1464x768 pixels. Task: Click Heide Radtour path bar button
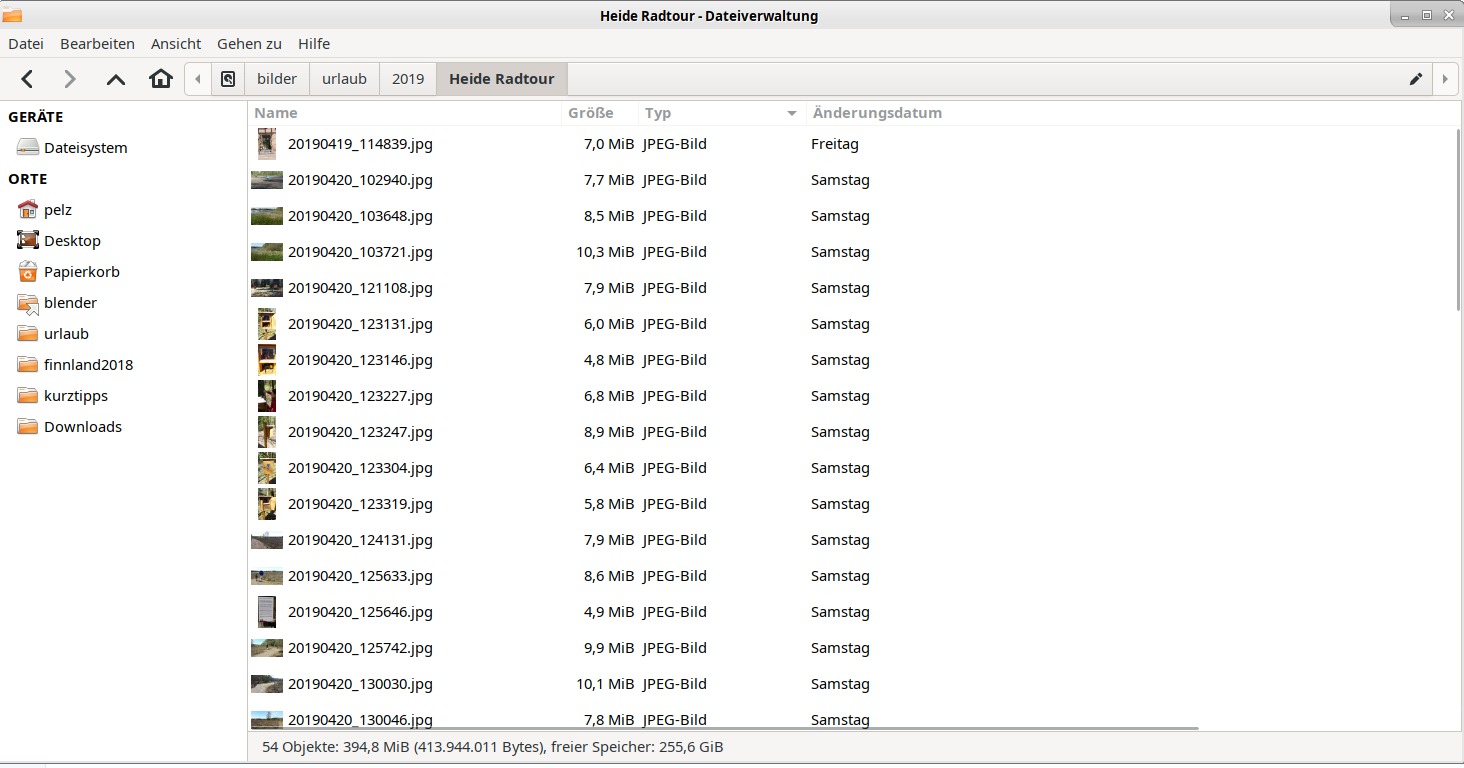pyautogui.click(x=502, y=79)
